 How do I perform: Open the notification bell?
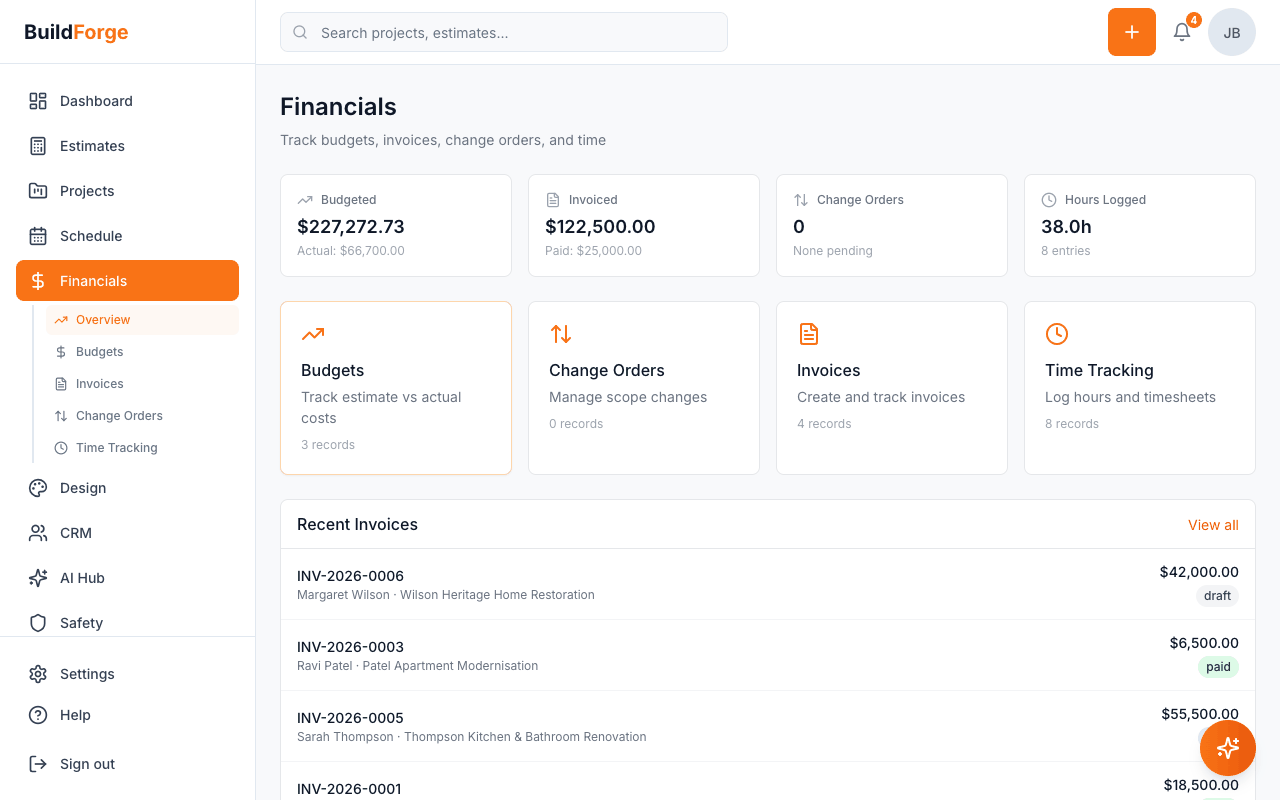pos(1181,31)
